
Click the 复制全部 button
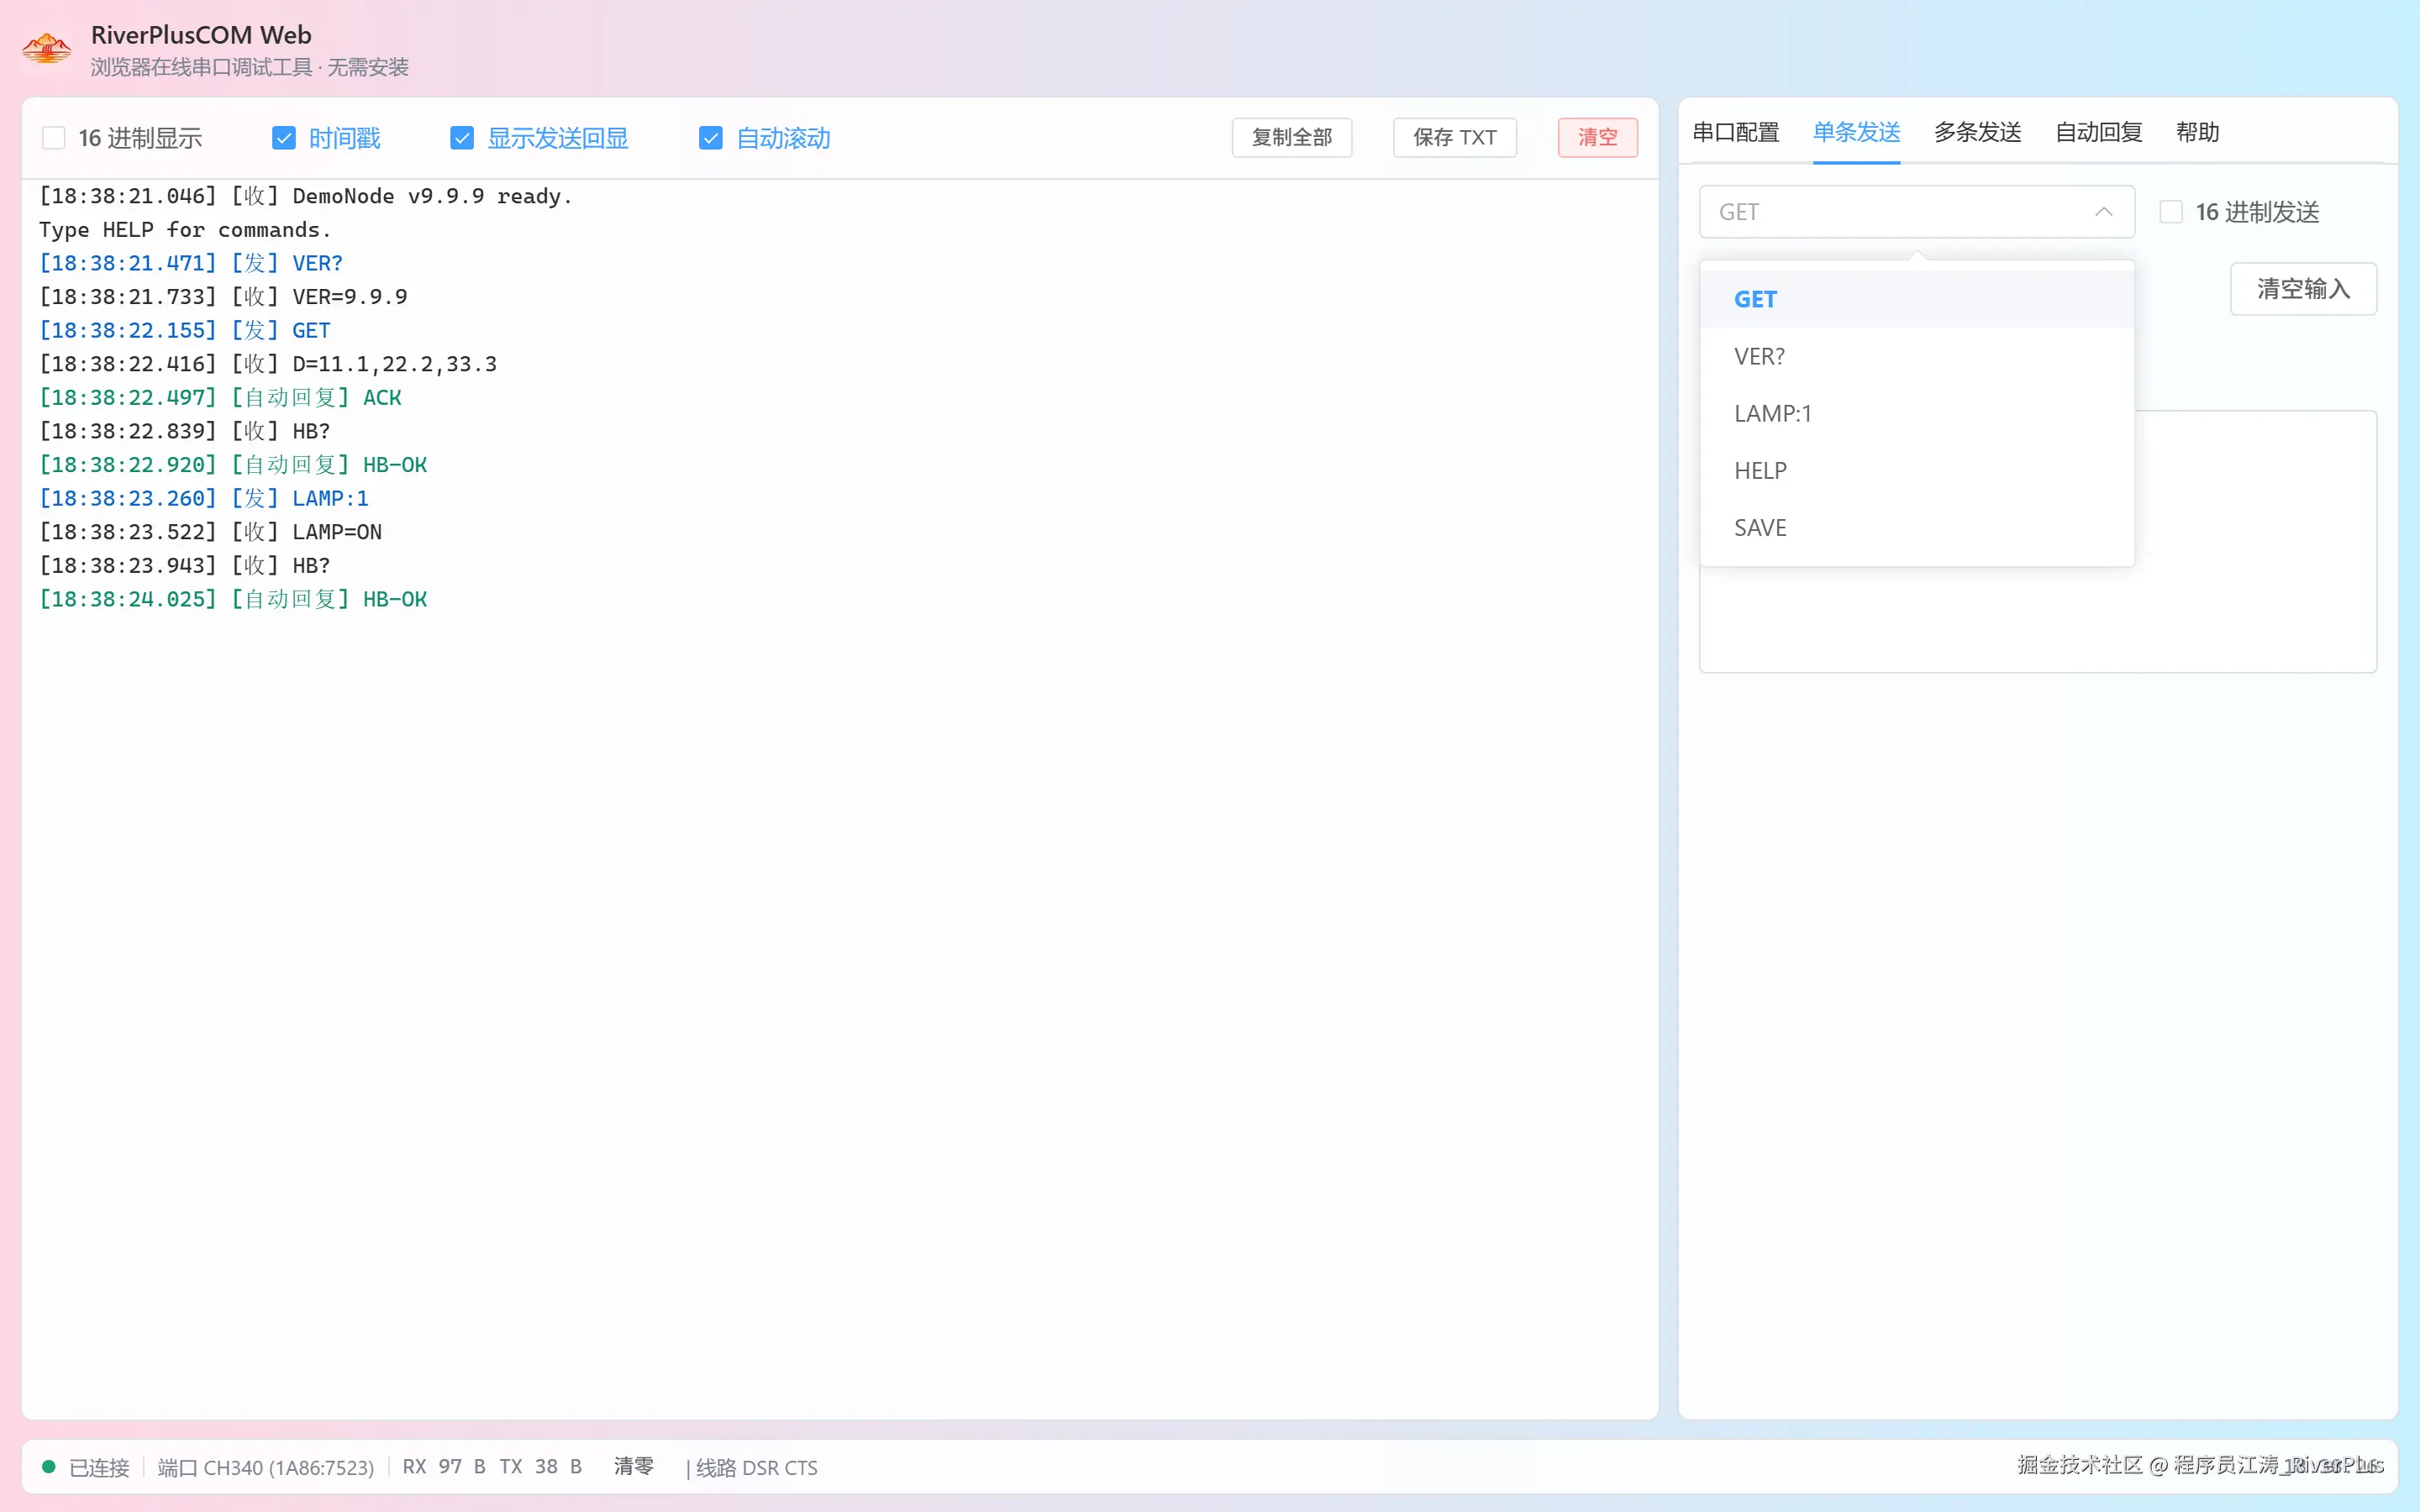1292,138
